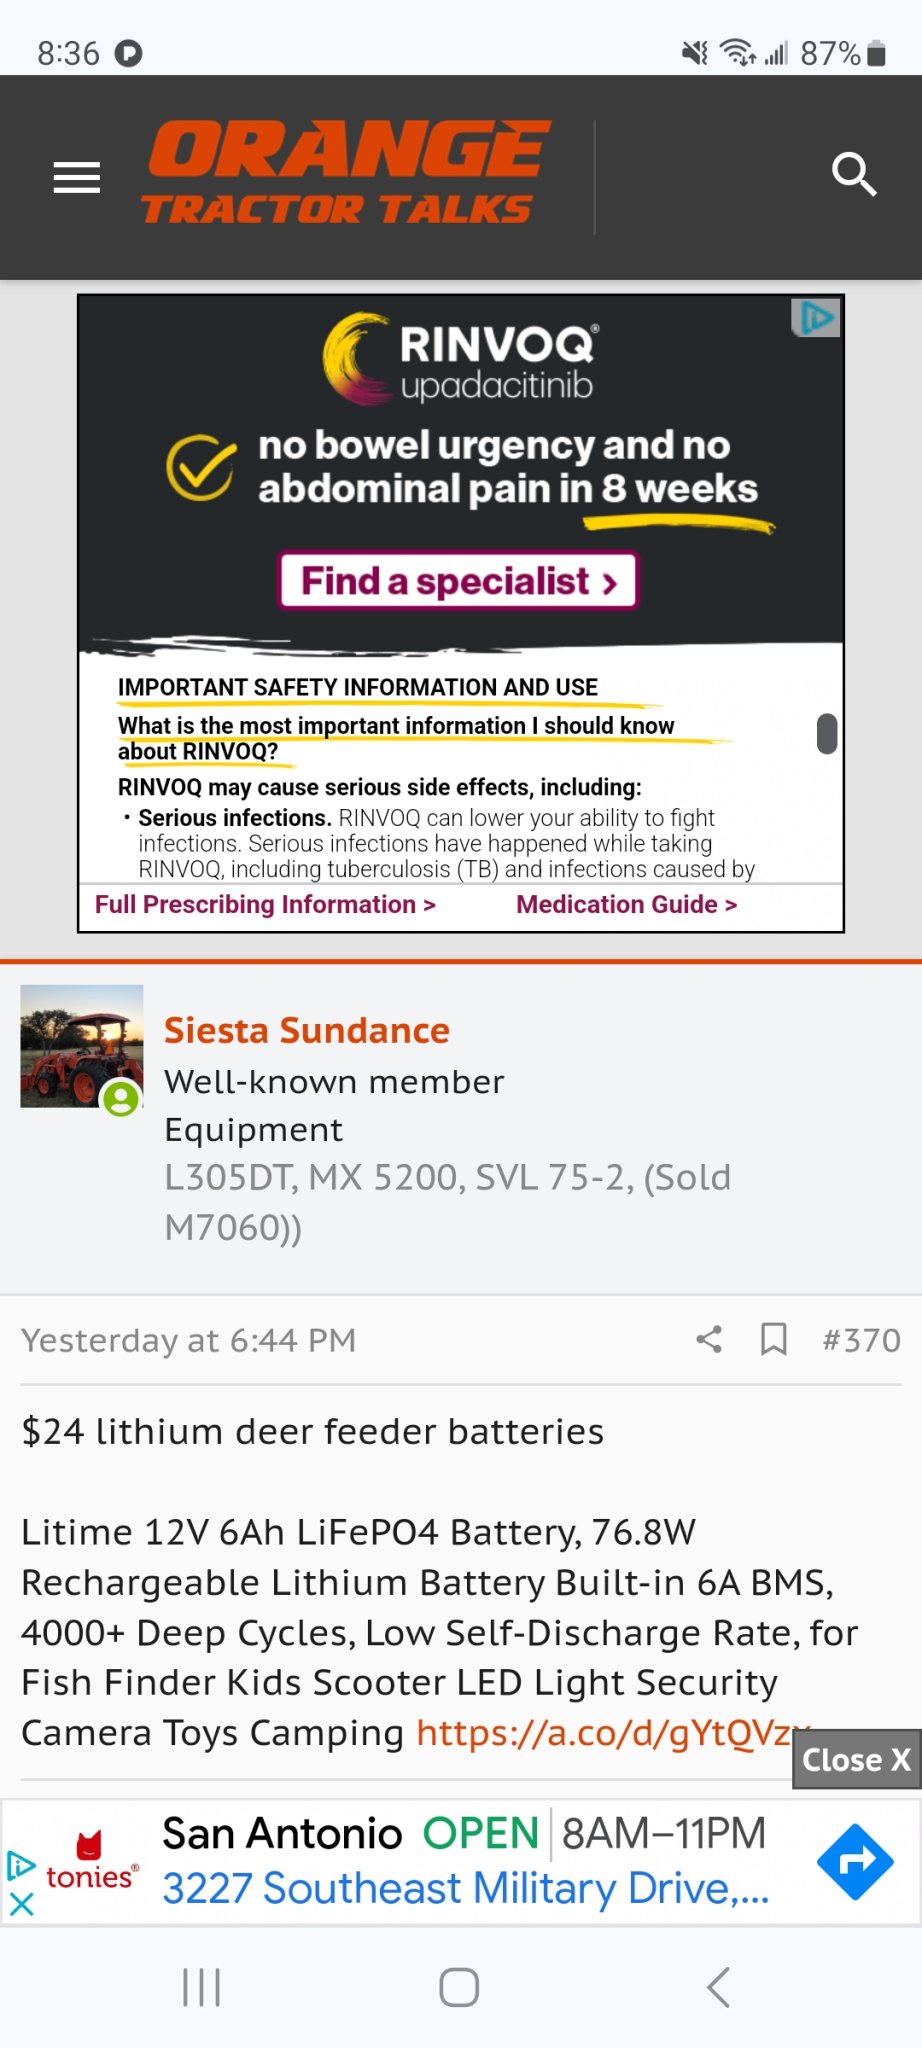Open Android recent apps
Viewport: 922px width, 2048px height.
201,1987
